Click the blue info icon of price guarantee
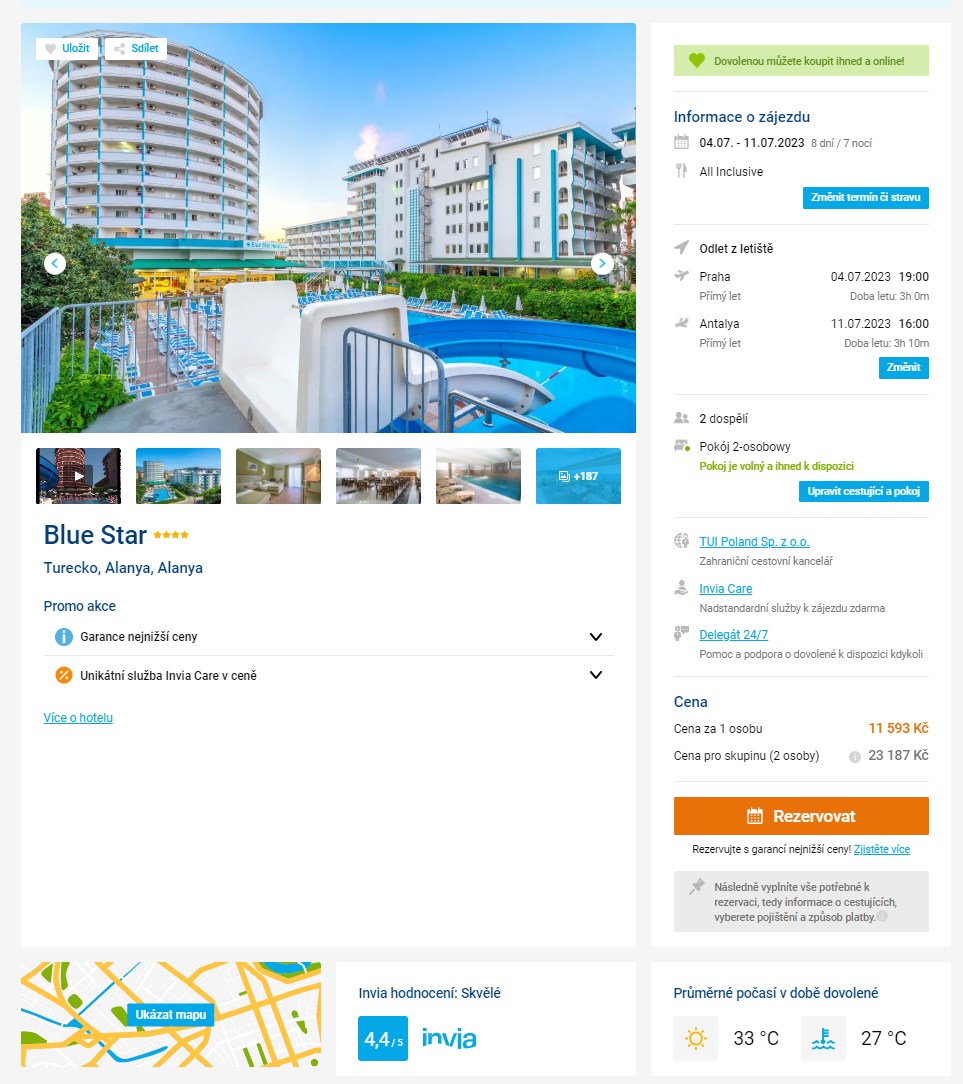The width and height of the screenshot is (963, 1084). click(x=64, y=637)
